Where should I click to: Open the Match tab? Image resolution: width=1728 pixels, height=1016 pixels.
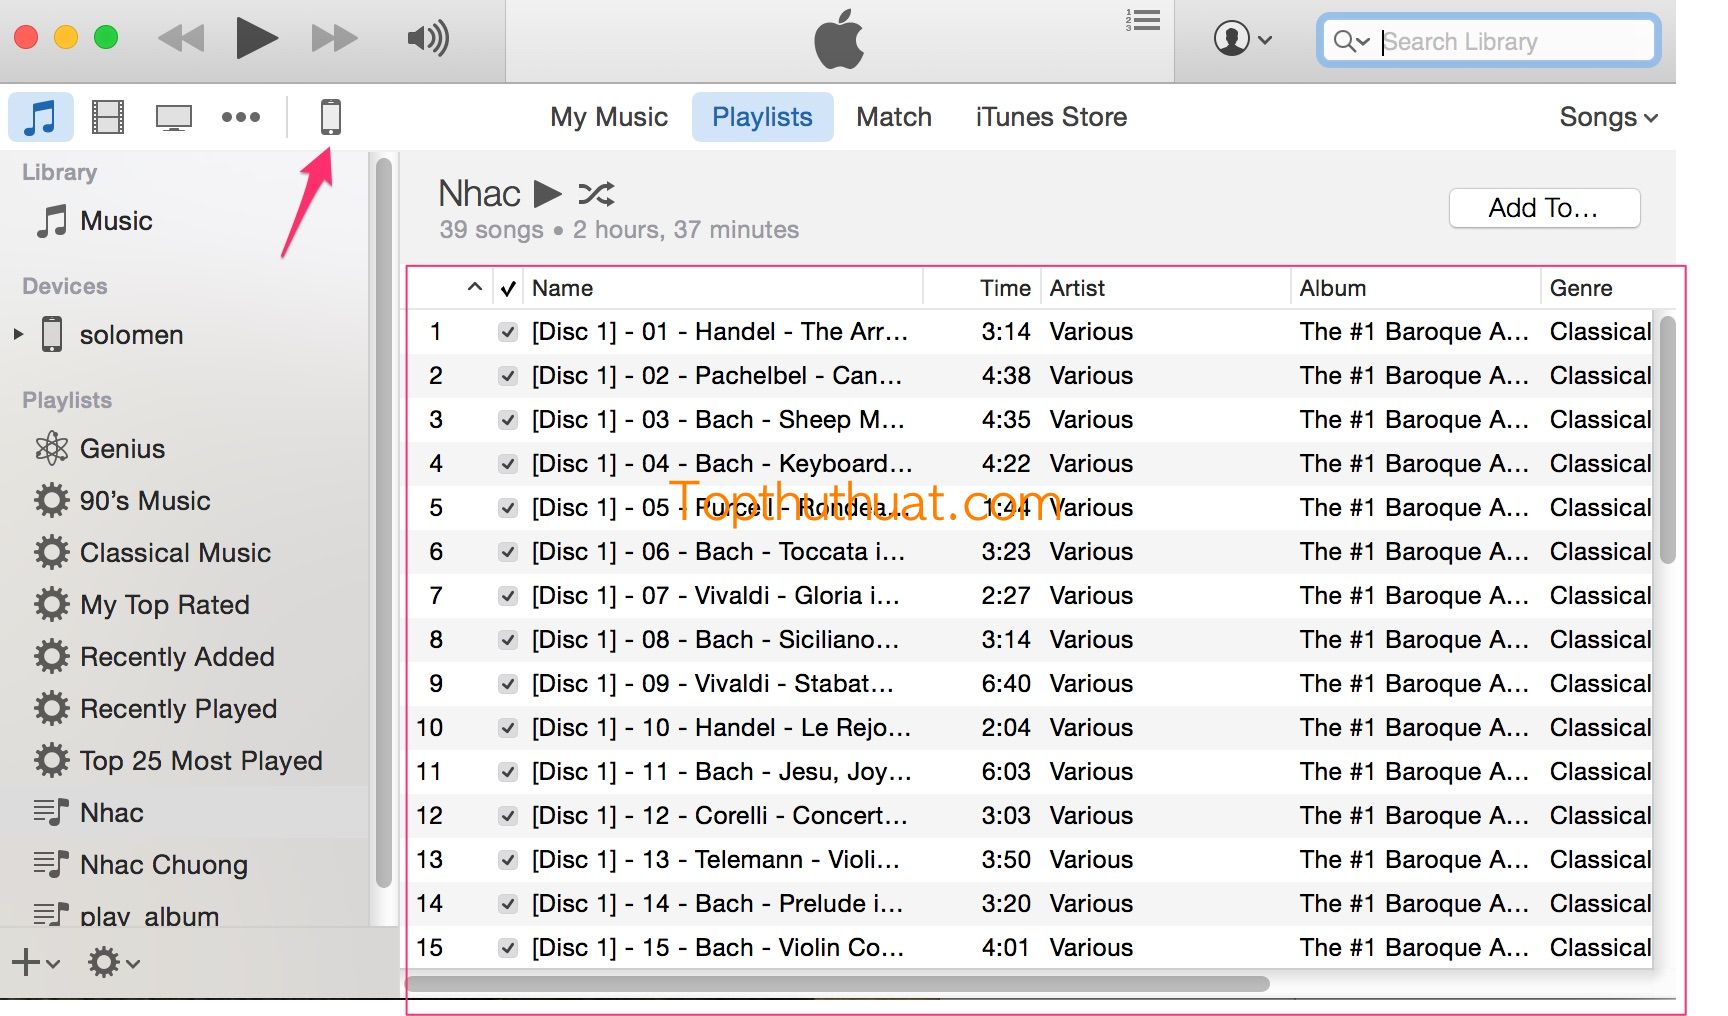[x=894, y=117]
